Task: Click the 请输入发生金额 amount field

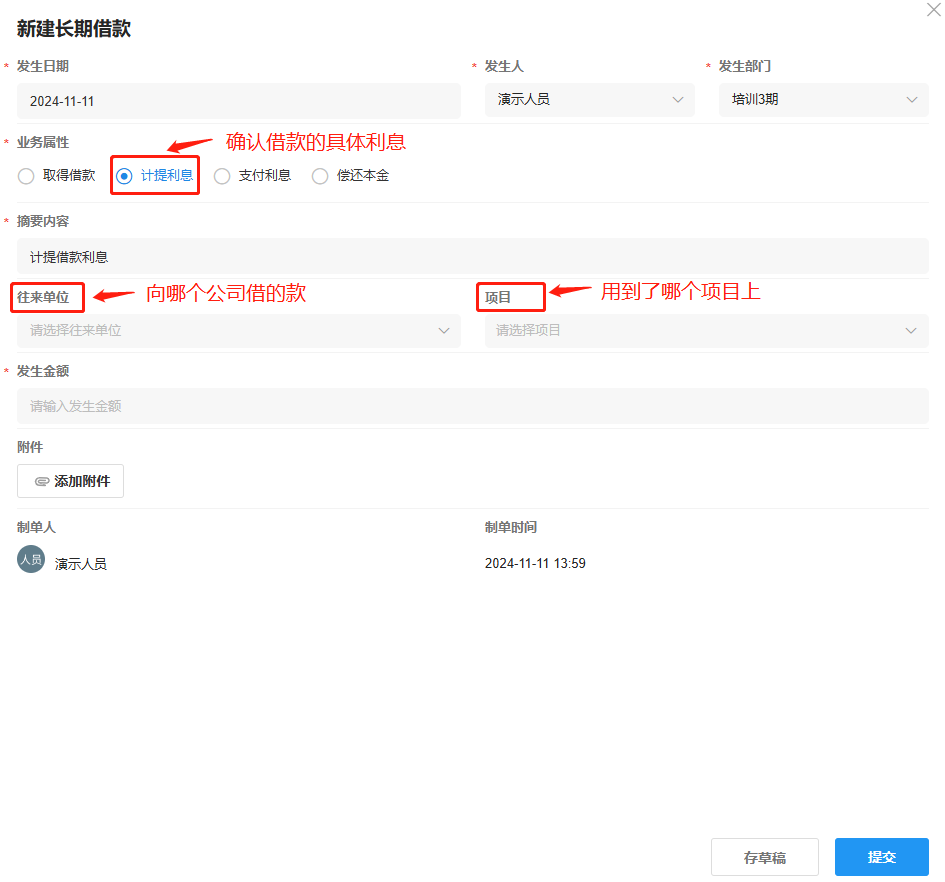Action: coord(472,406)
